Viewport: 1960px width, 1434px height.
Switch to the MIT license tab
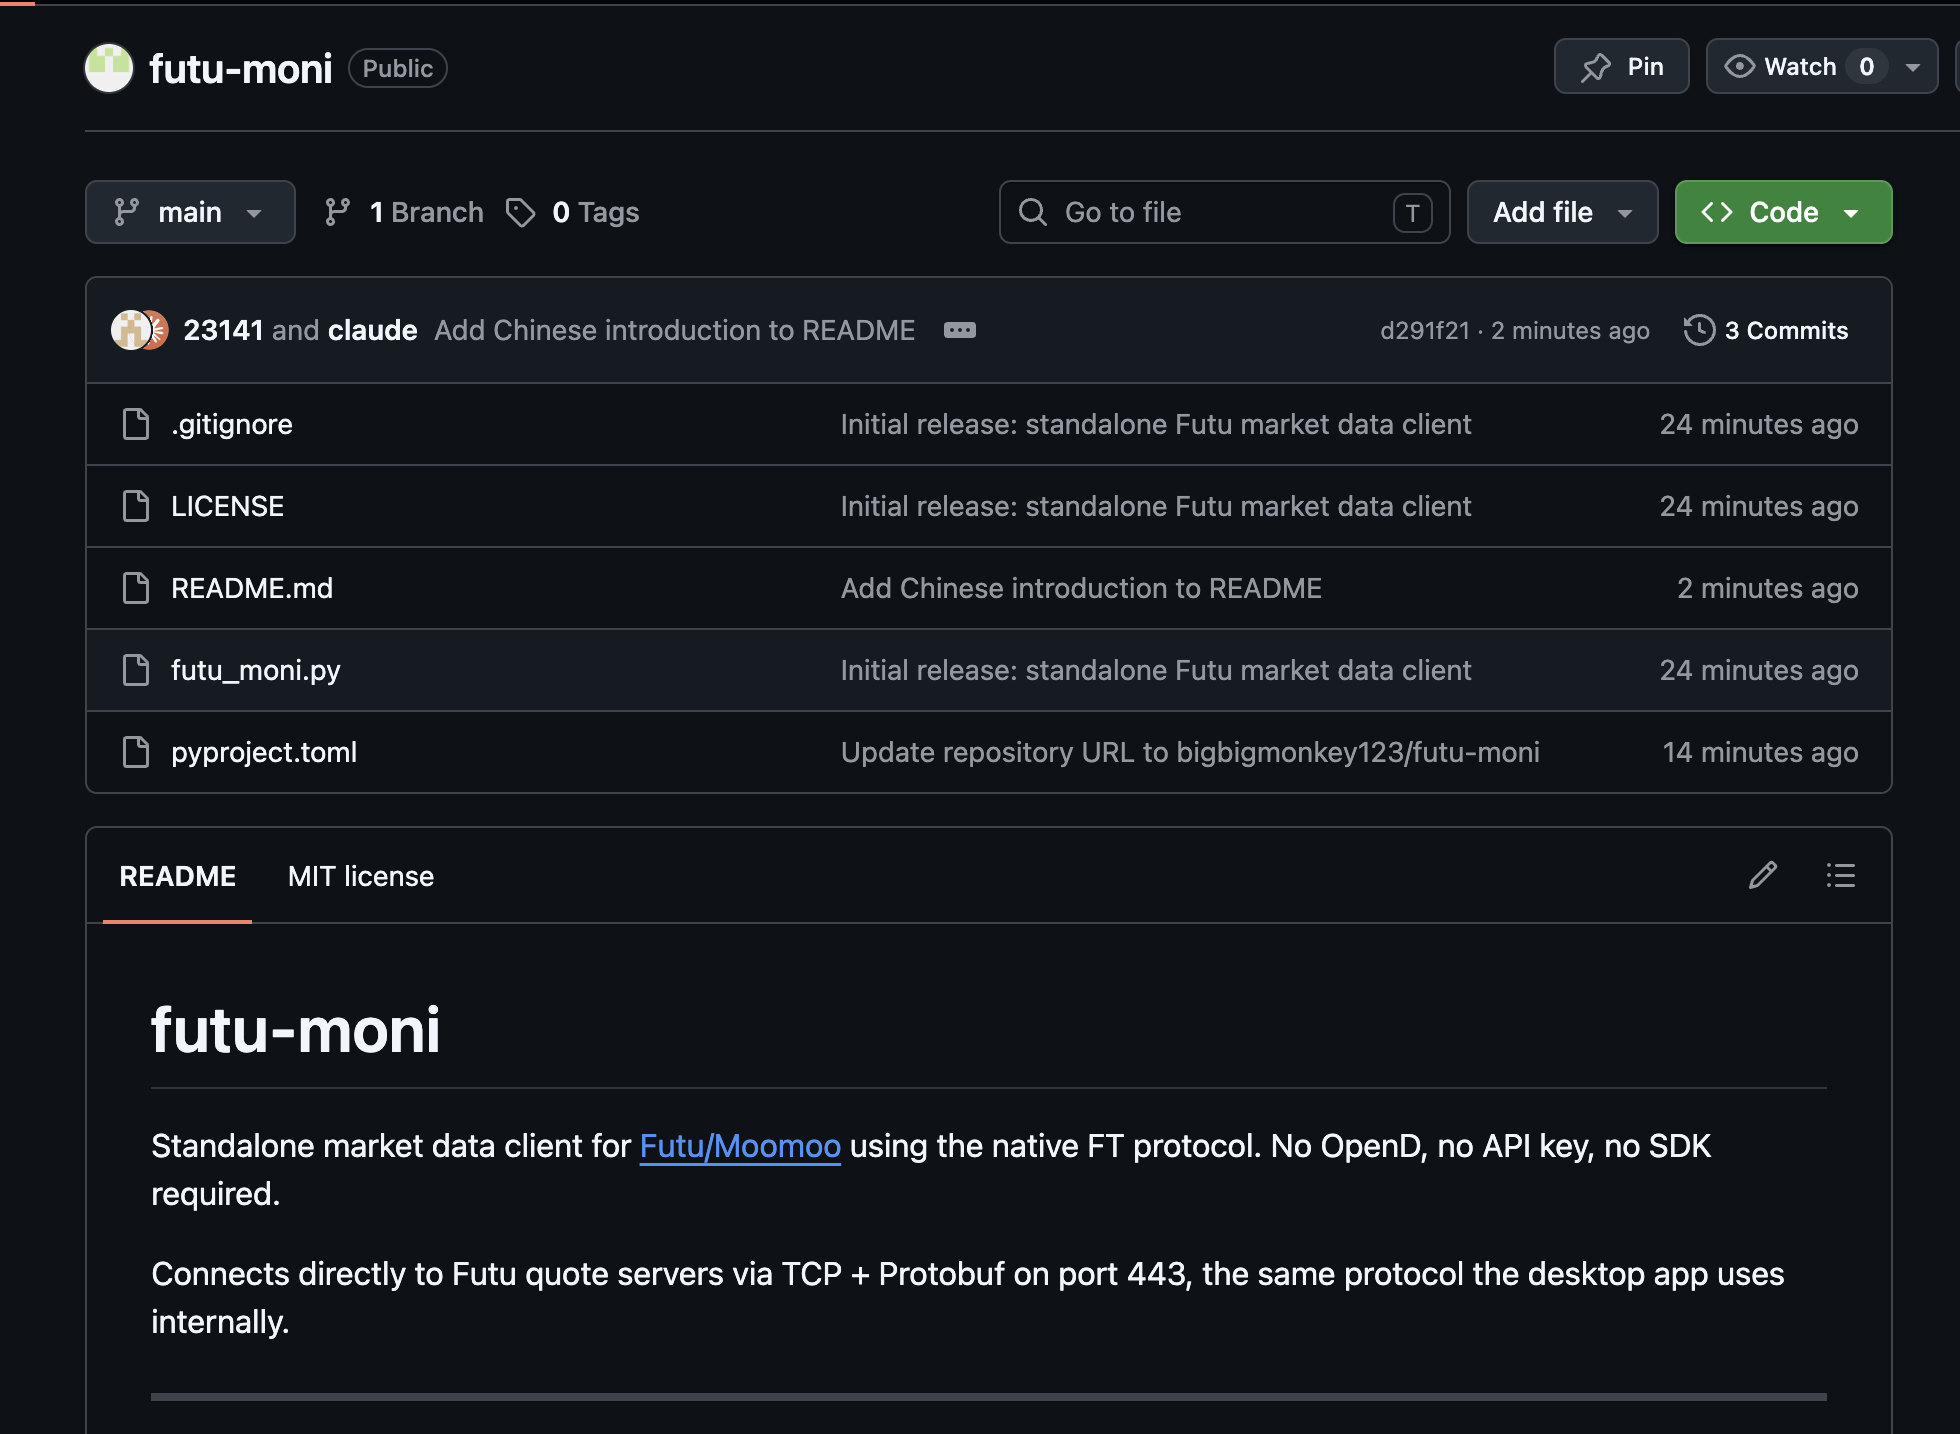(x=361, y=876)
